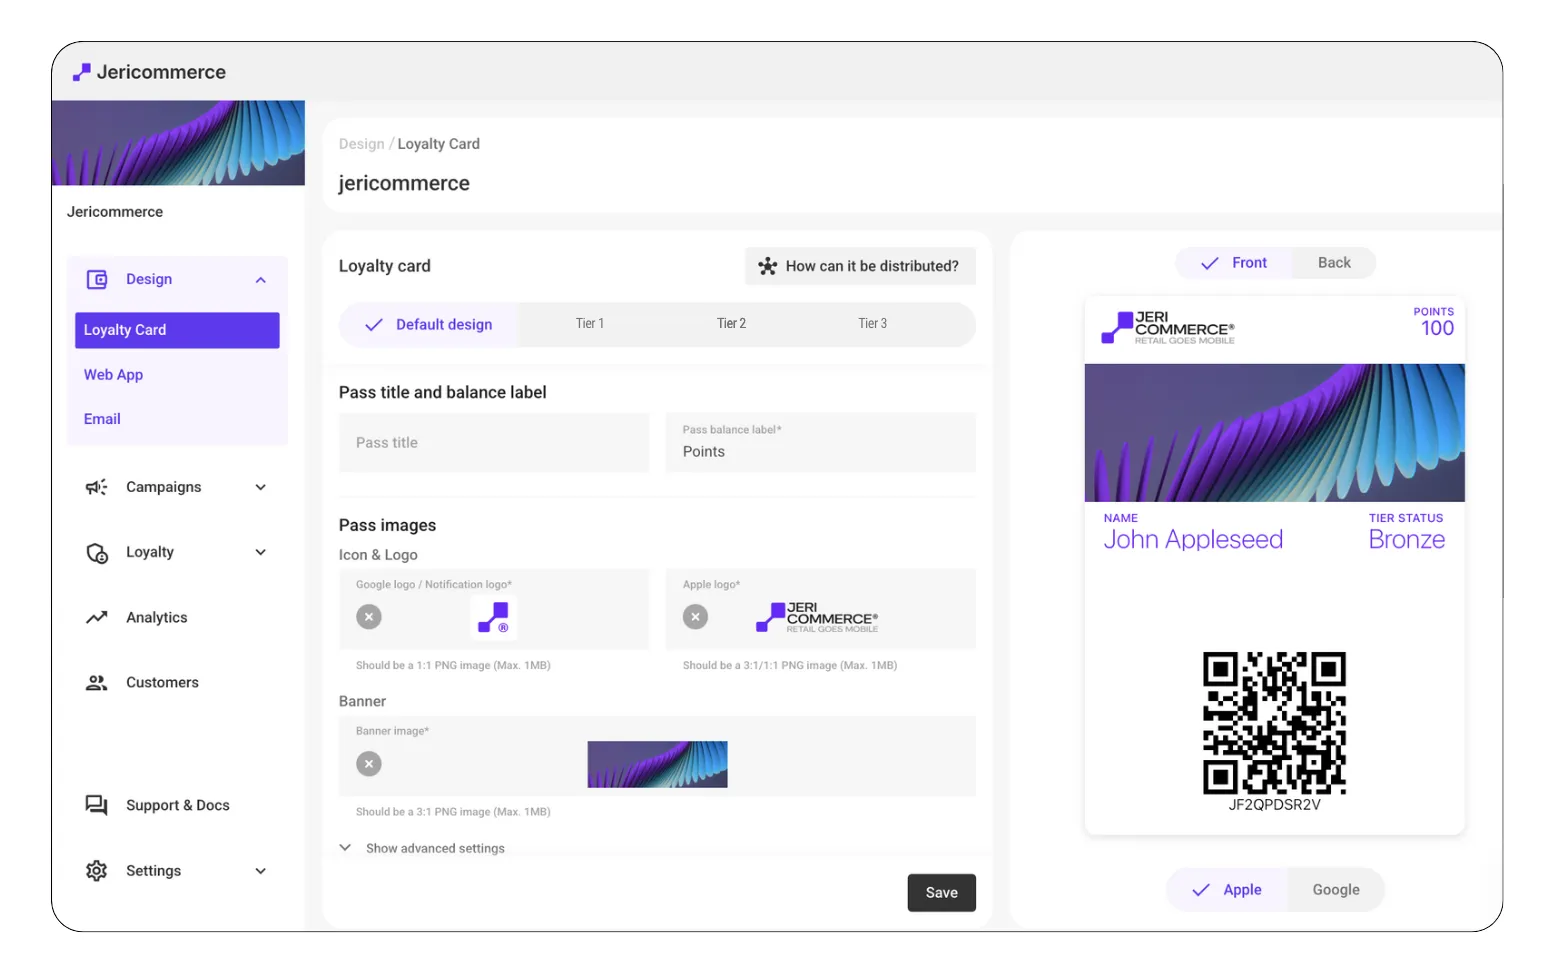Remove the banner image with X icon

point(369,764)
